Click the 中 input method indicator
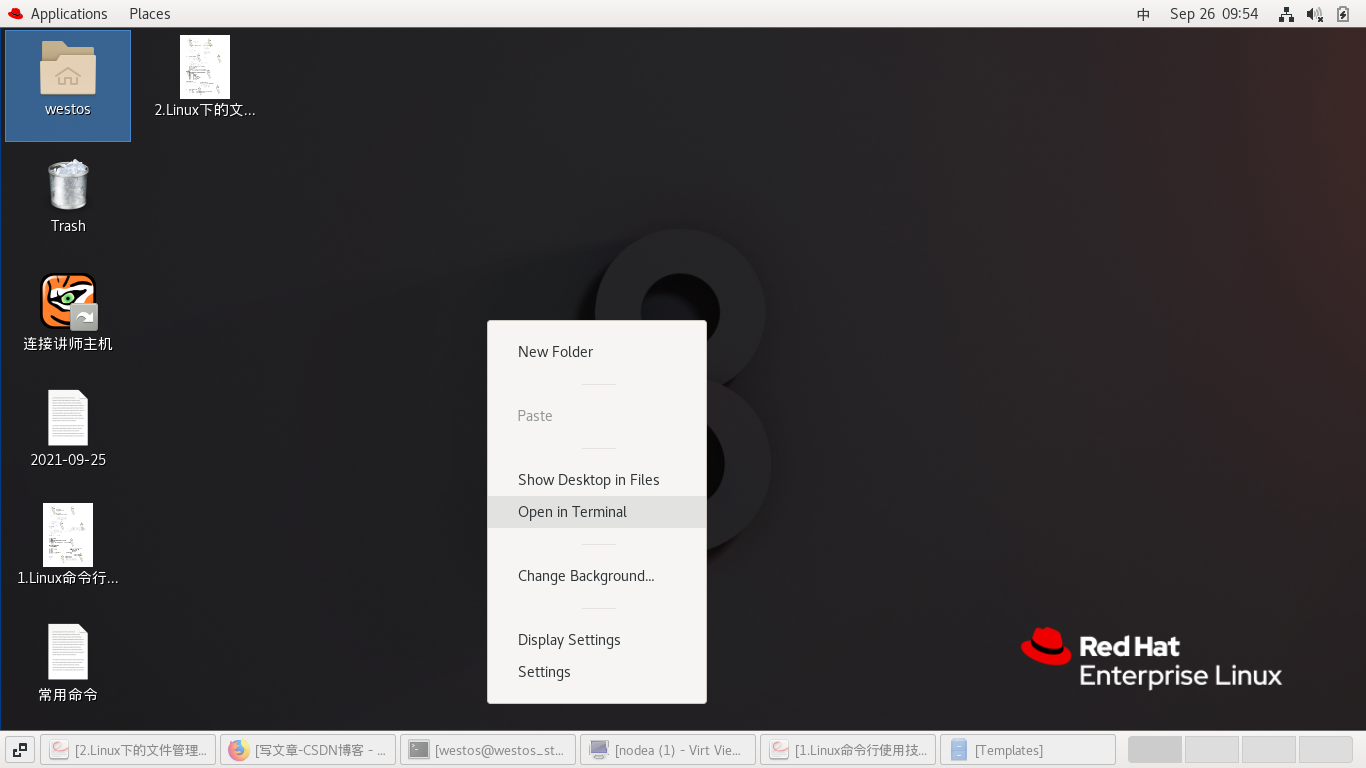This screenshot has width=1366, height=768. coord(1143,14)
